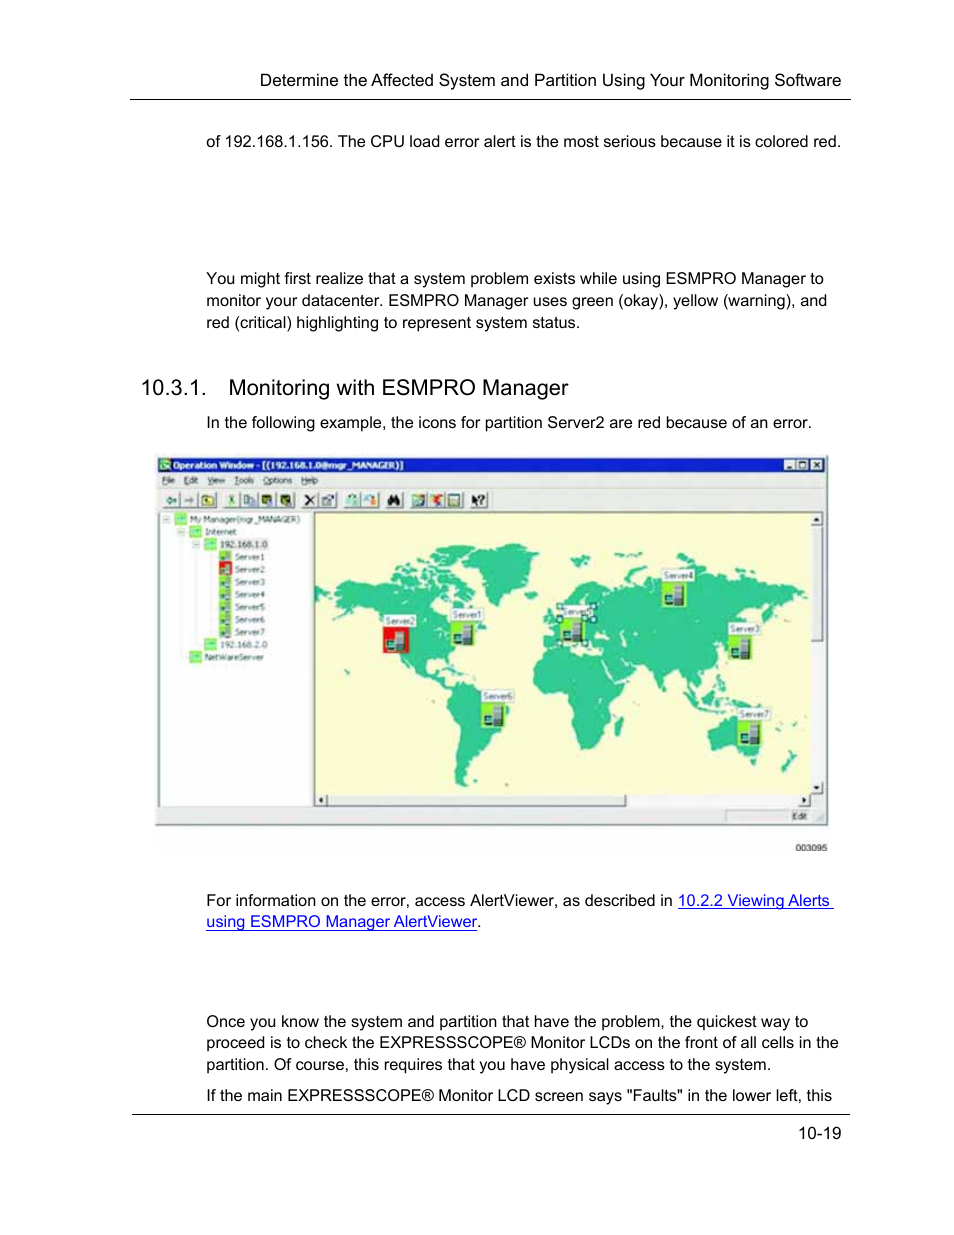The width and height of the screenshot is (954, 1235).
Task: Select the Server6 icon over South America
Action: [494, 715]
